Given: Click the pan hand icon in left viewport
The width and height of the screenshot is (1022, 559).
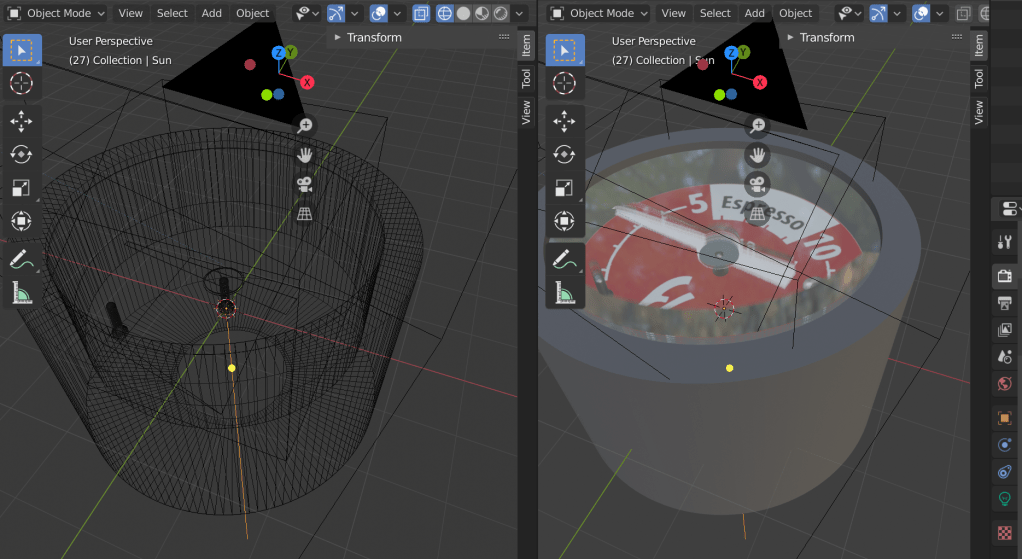Looking at the screenshot, I should (x=304, y=155).
